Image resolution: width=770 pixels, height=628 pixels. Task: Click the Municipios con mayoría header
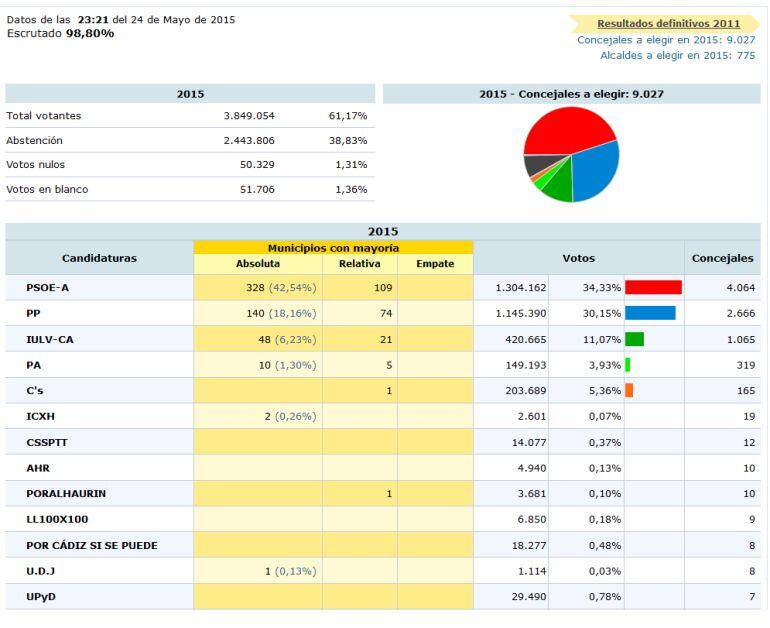[x=333, y=247]
